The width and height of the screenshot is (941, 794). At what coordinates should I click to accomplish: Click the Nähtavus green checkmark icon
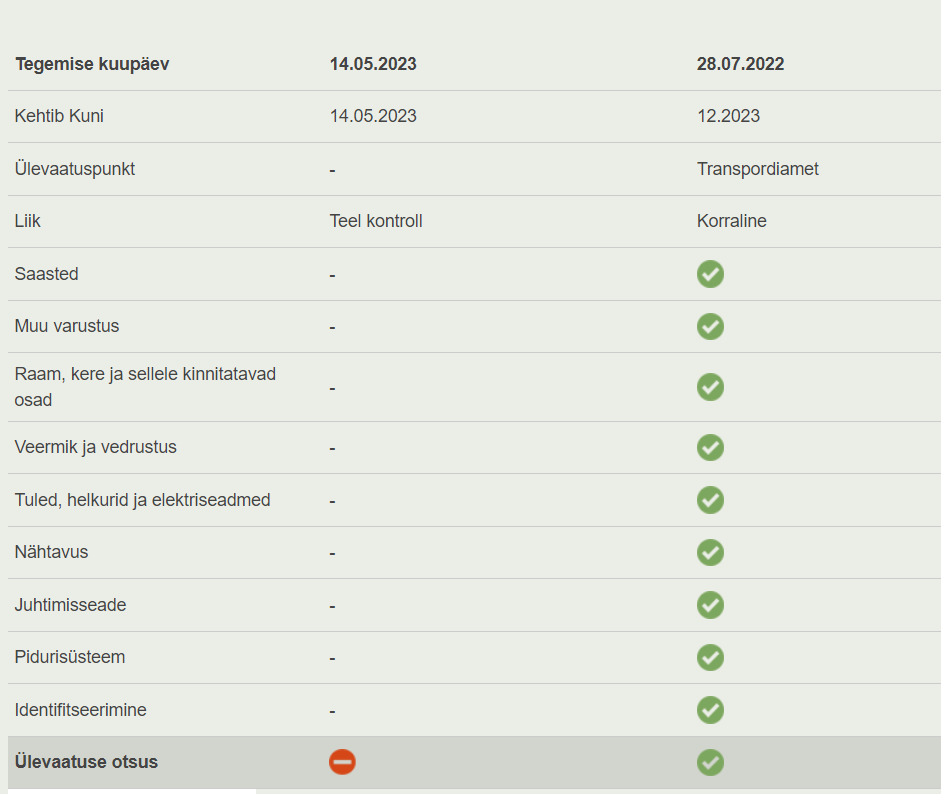[x=710, y=552]
